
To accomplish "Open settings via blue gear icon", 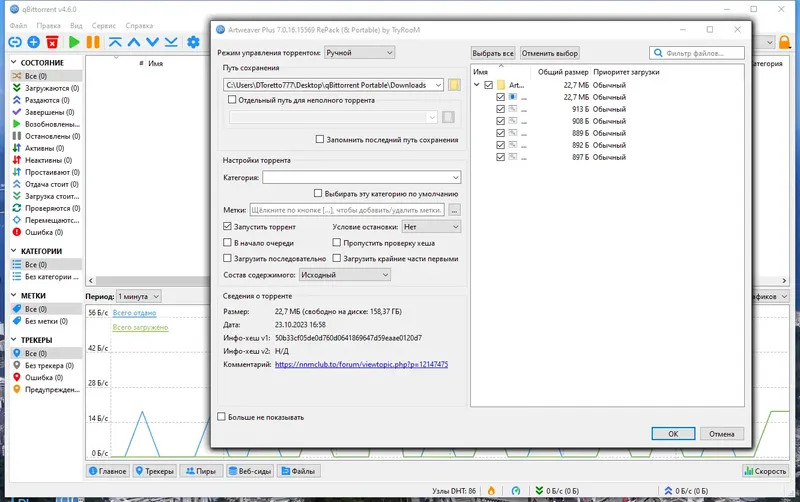I will (193, 42).
